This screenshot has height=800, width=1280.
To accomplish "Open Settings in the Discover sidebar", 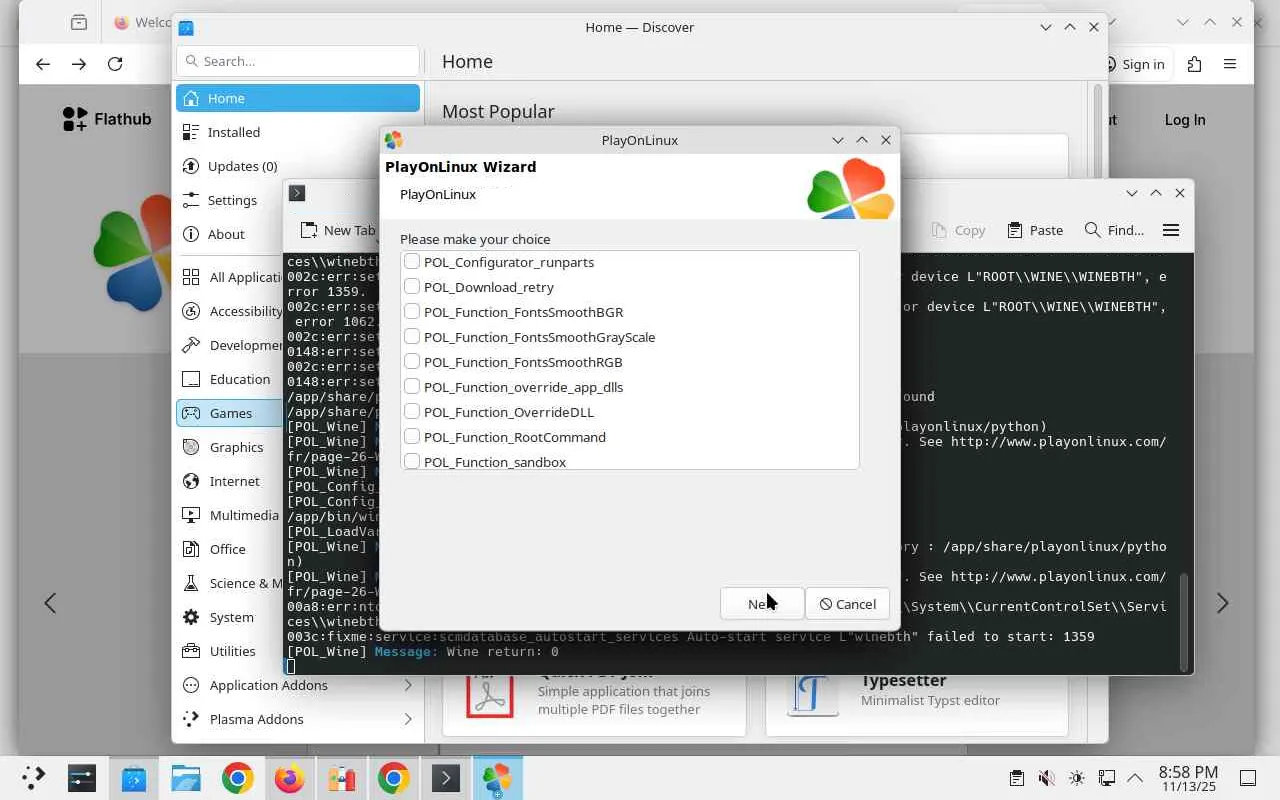I will pyautogui.click(x=230, y=200).
